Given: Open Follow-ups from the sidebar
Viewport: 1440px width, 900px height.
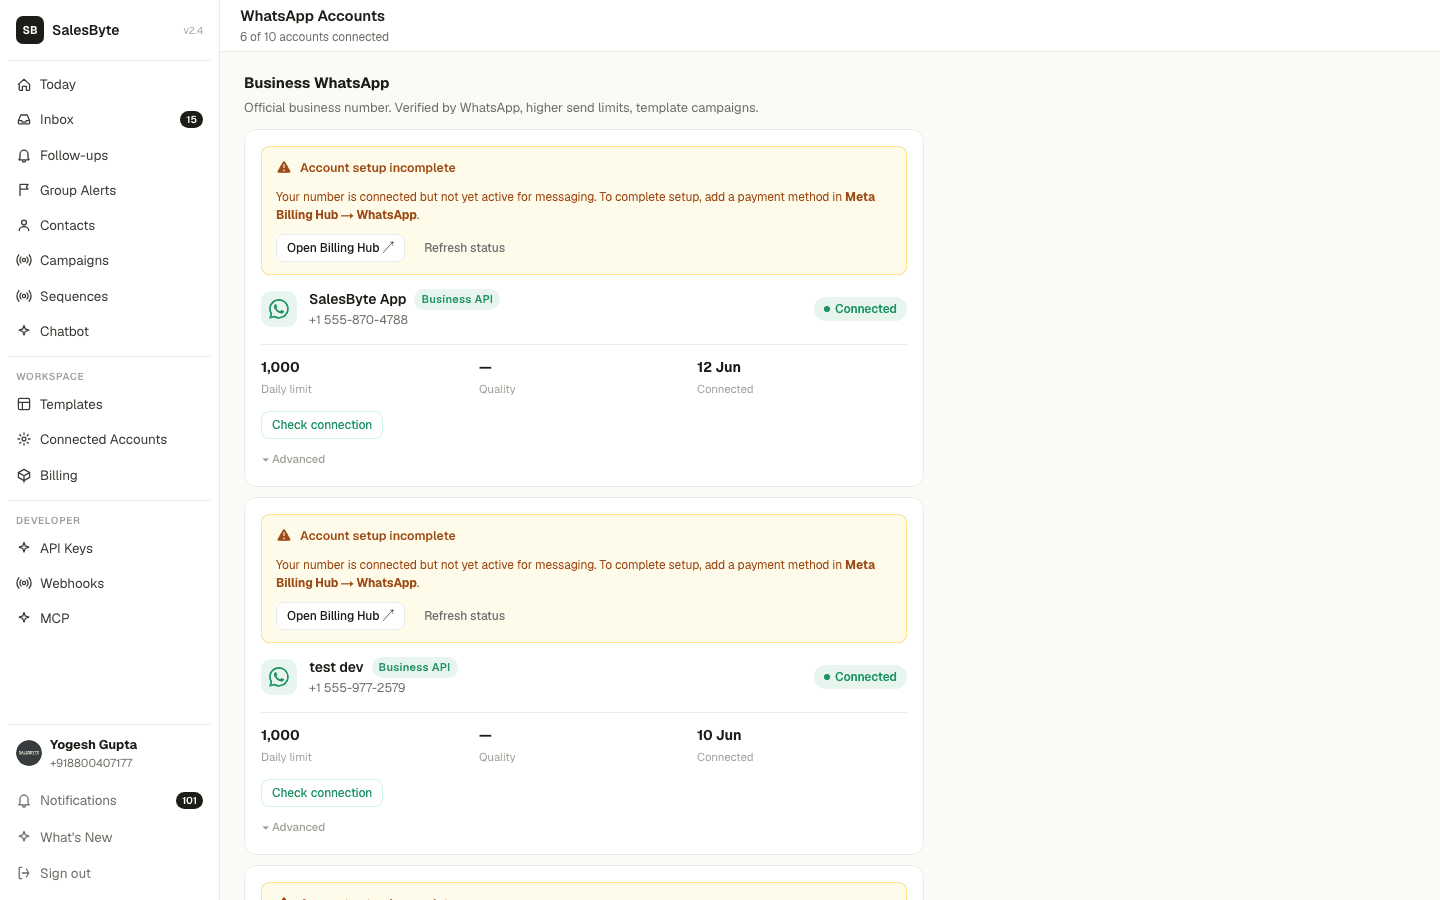Looking at the screenshot, I should click(109, 156).
